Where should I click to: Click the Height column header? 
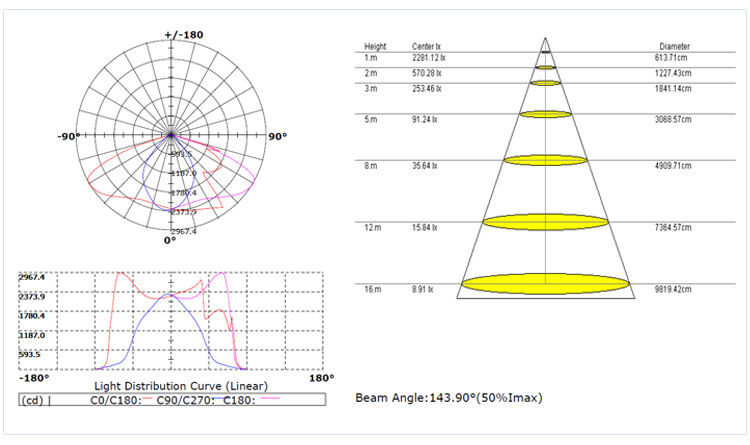coord(375,47)
